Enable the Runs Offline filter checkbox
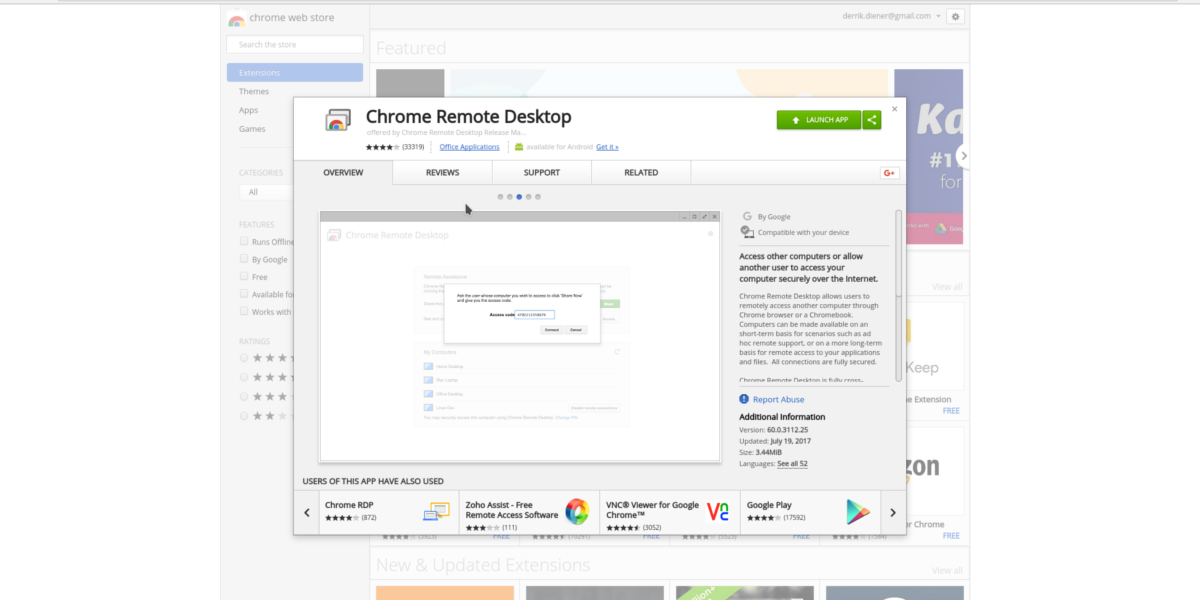Screen dimensions: 1200x600 click(x=244, y=241)
